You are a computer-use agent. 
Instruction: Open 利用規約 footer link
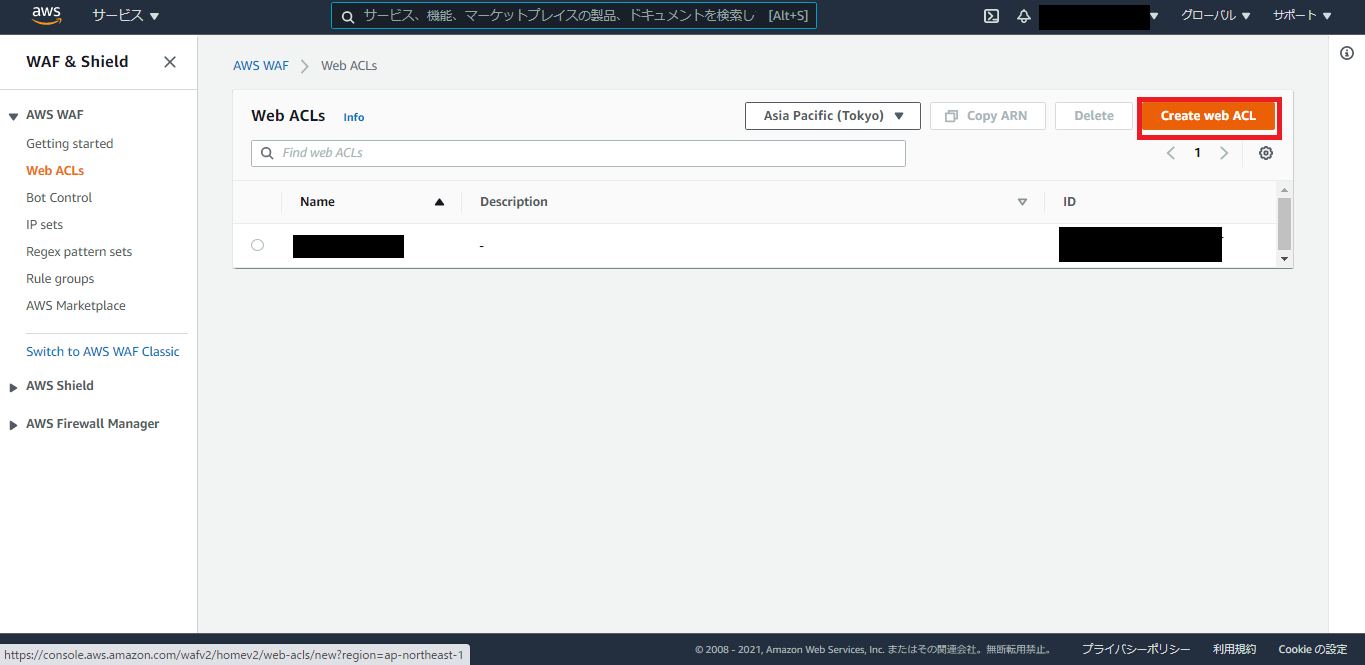click(1234, 650)
